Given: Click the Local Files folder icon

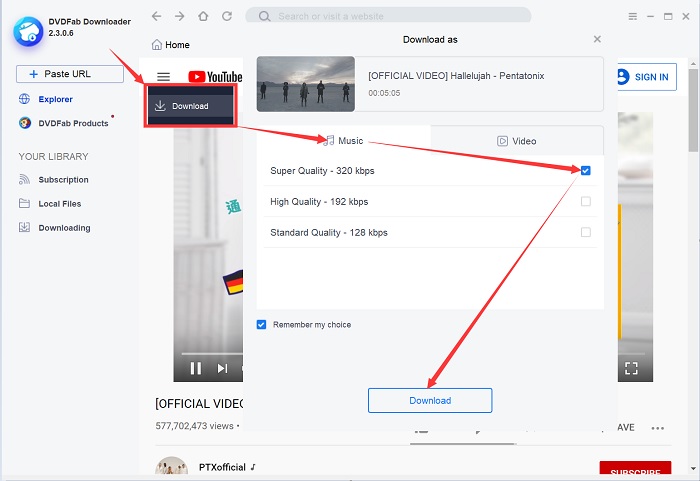Looking at the screenshot, I should tap(24, 204).
